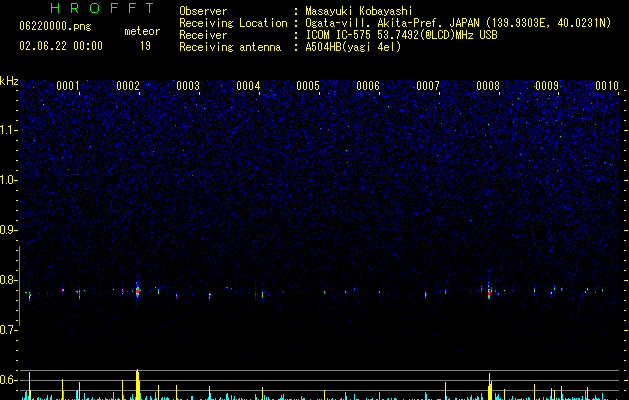Select the Ogata-vill. Akita-Pref. JAPAN location text
Image resolution: width=629 pixels, height=400 pixels.
click(x=458, y=23)
